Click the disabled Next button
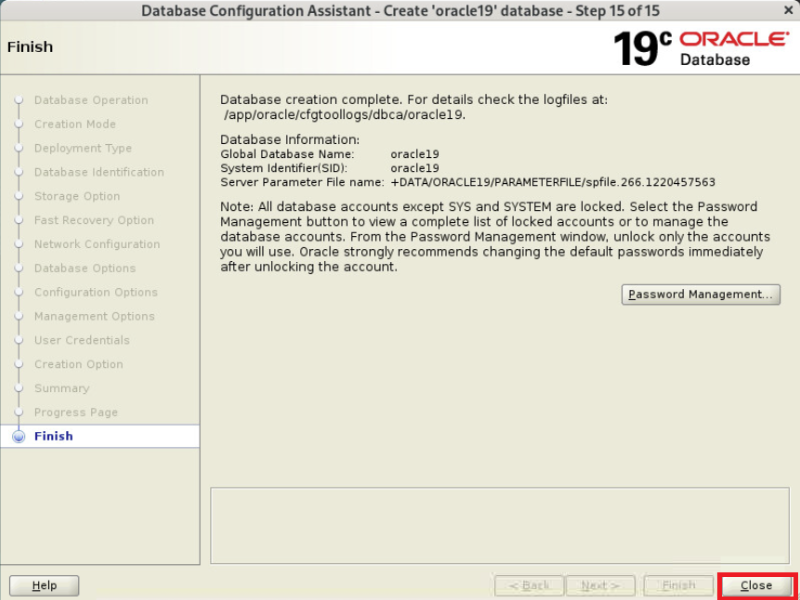The image size is (800, 600). 601,585
